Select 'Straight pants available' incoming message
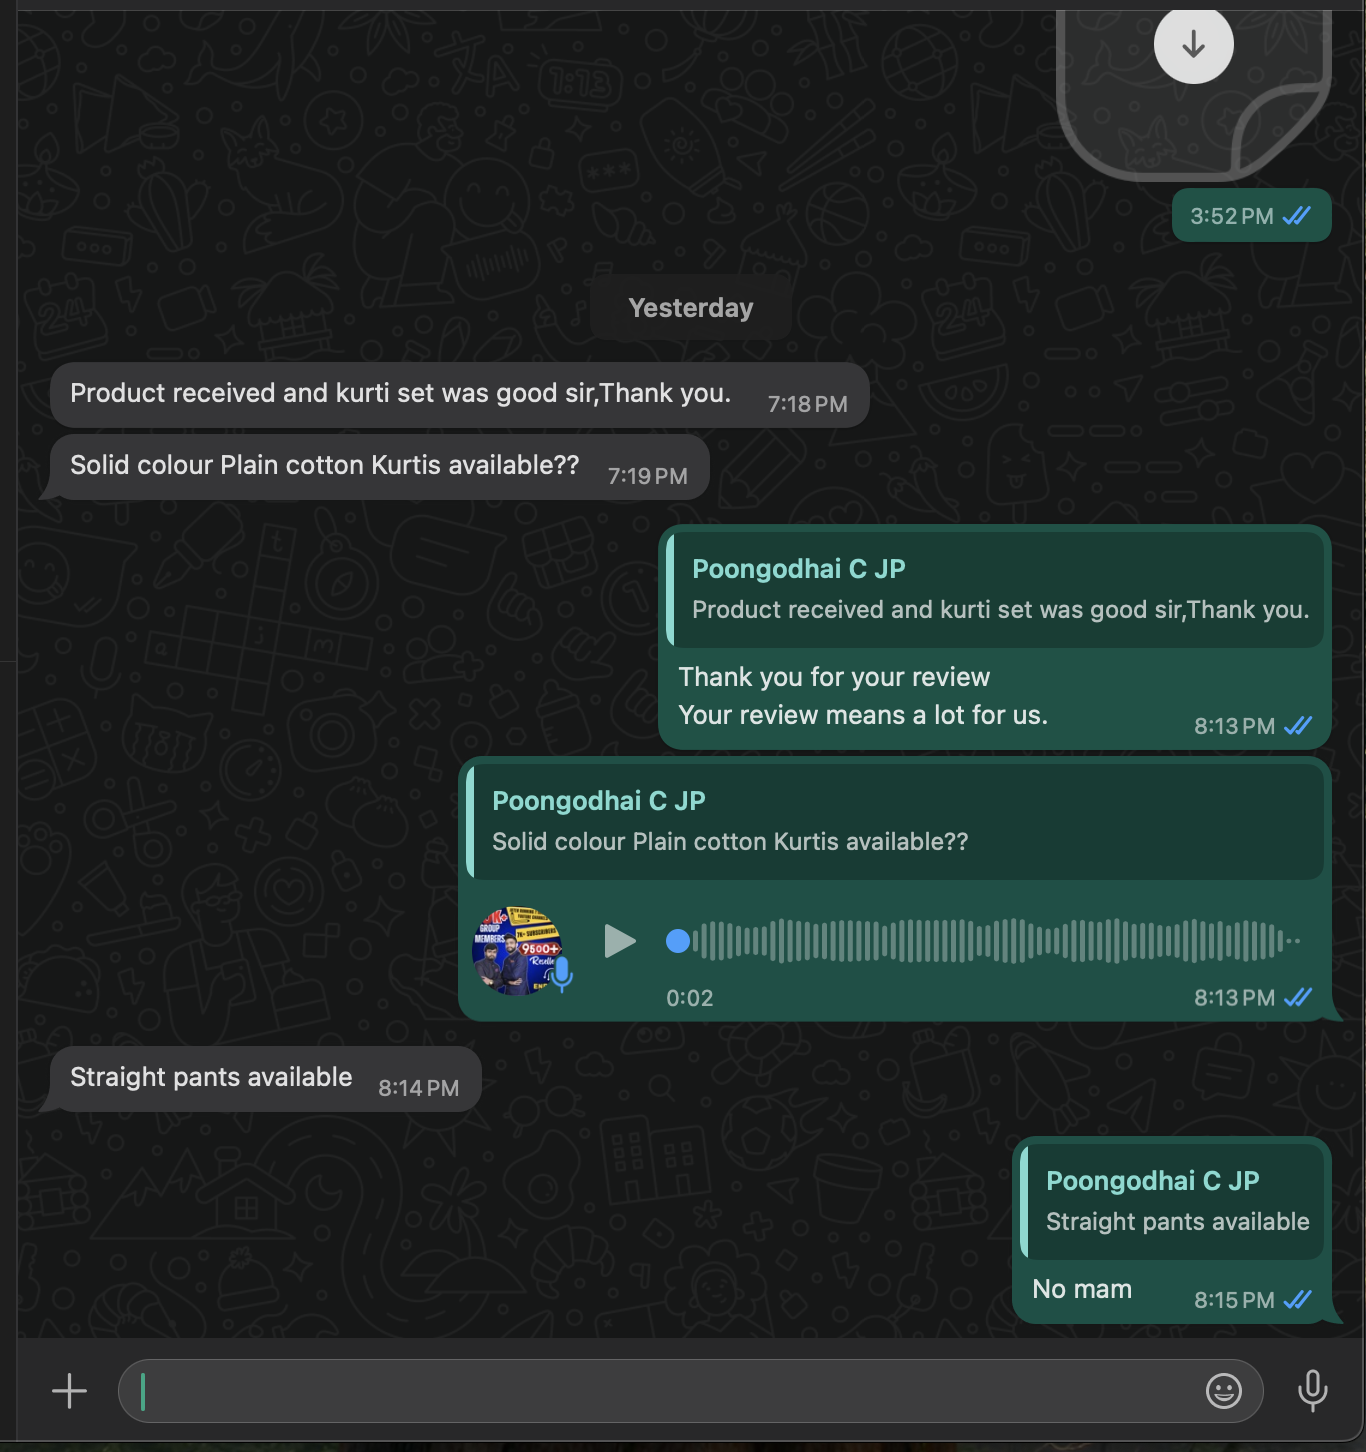 pos(265,1079)
